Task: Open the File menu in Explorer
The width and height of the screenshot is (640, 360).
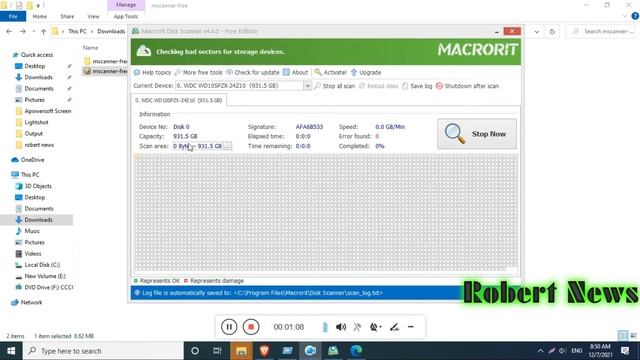Action: pyautogui.click(x=13, y=16)
